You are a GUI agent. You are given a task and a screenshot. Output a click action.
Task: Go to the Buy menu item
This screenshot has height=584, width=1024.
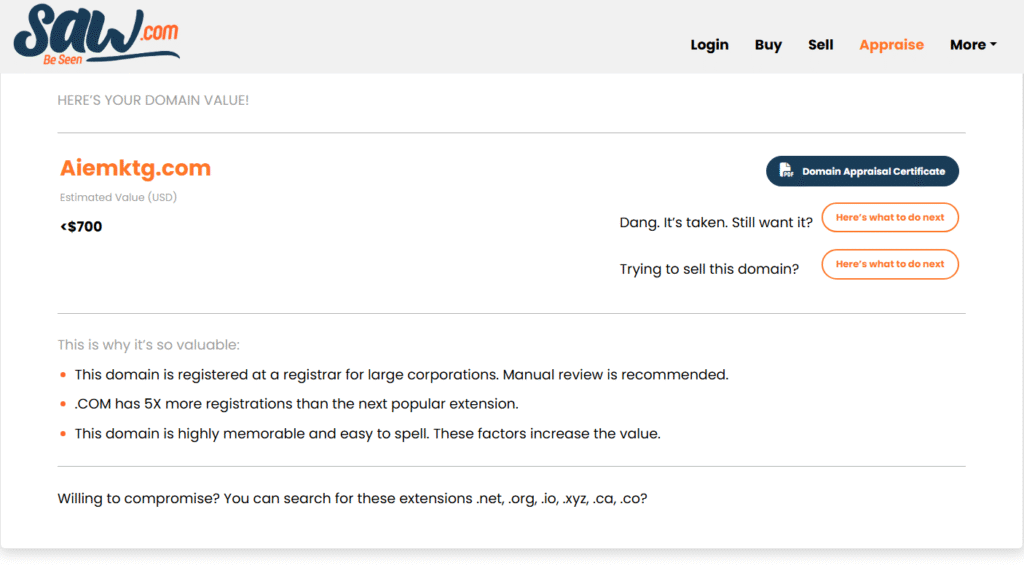pyautogui.click(x=768, y=45)
